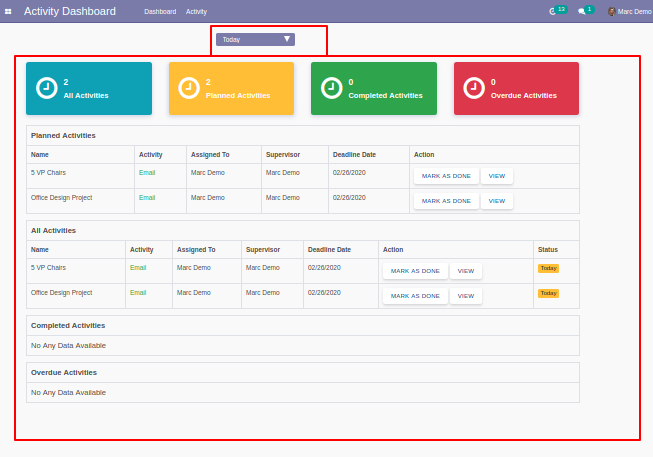
Task: Click Marc Demo user avatar
Action: tap(611, 12)
